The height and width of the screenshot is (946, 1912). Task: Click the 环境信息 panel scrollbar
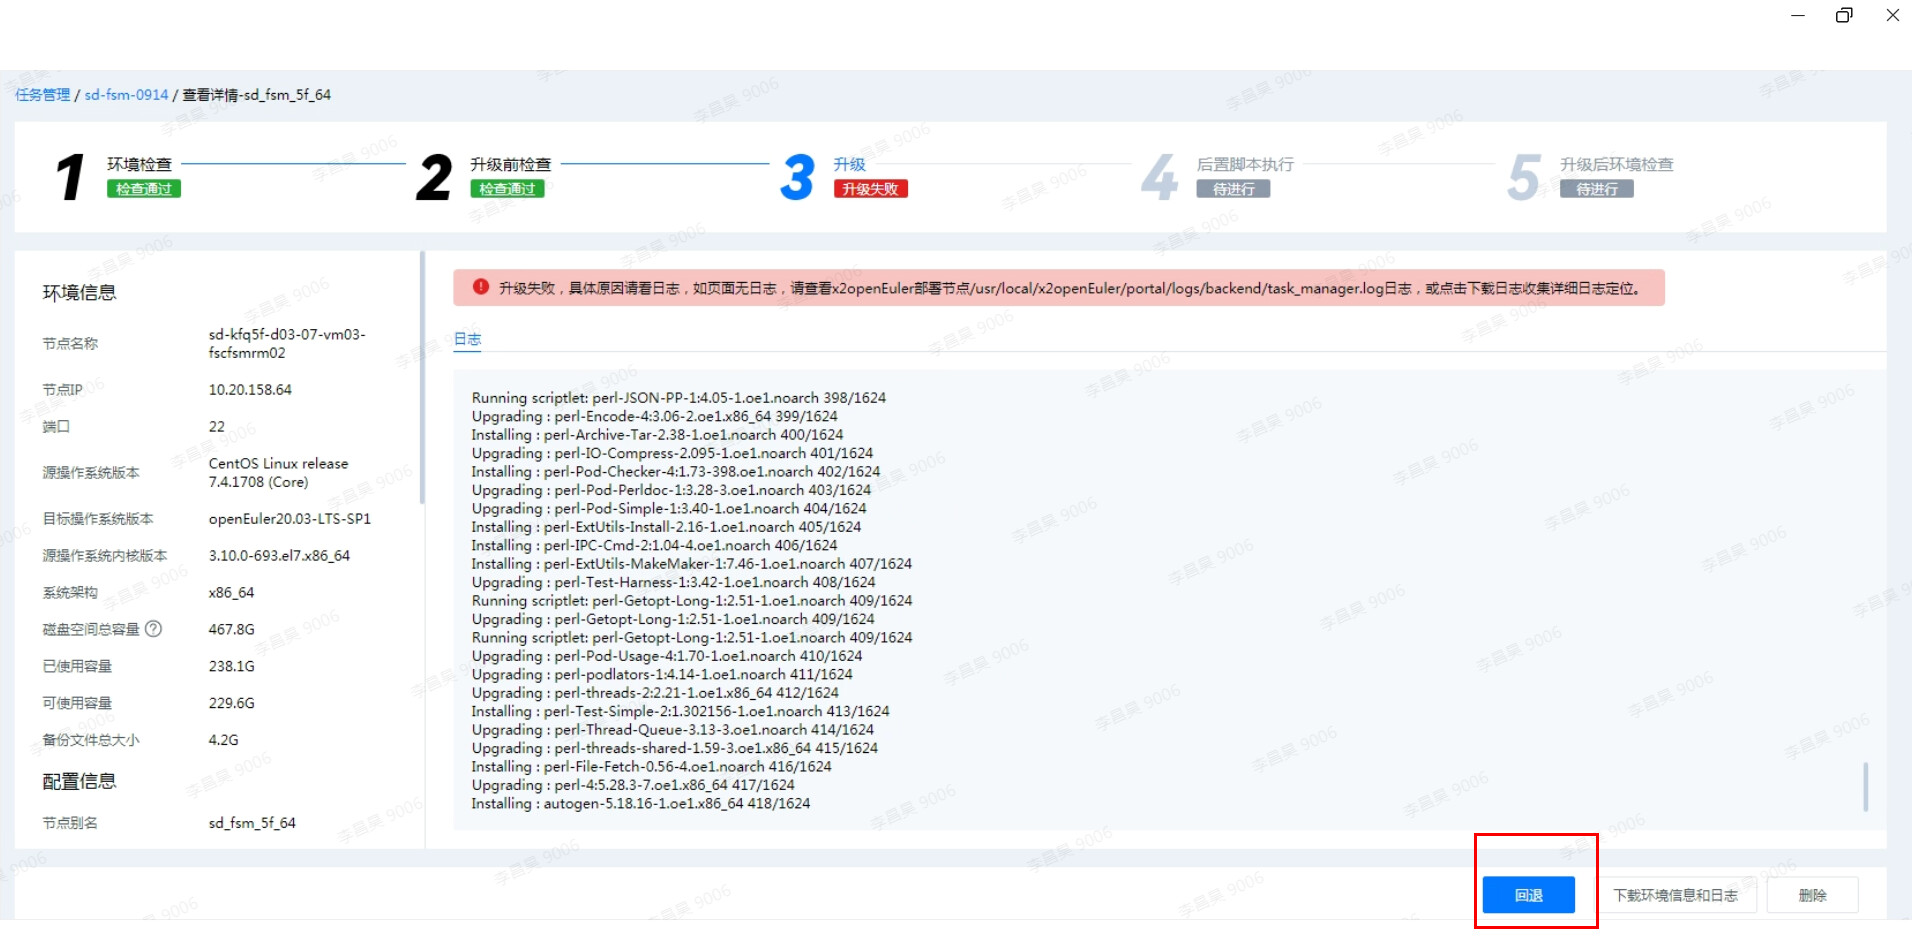pyautogui.click(x=422, y=380)
